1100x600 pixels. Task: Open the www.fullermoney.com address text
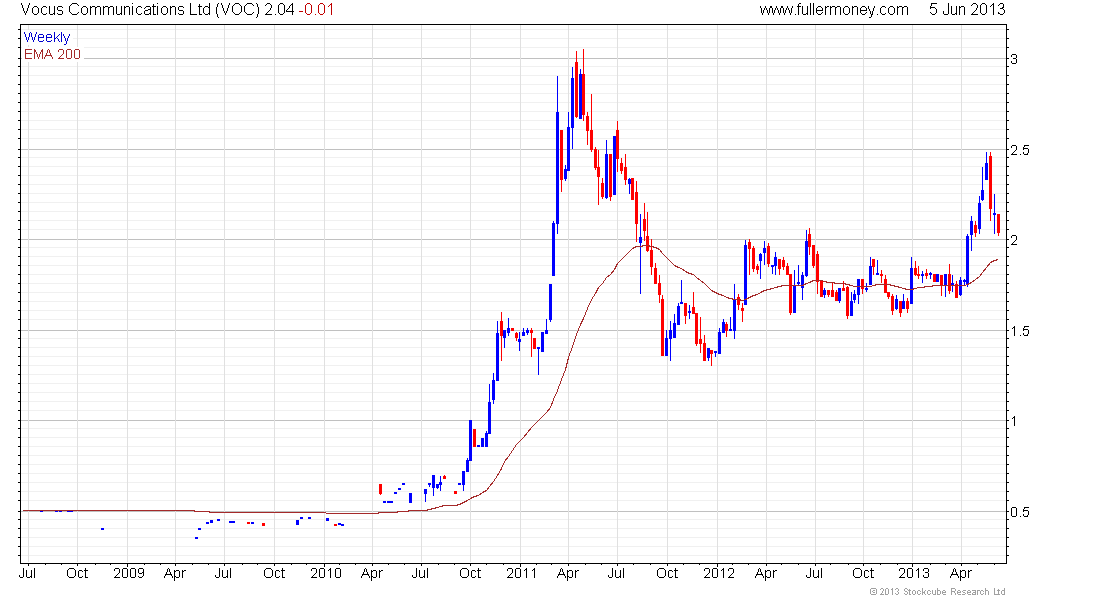pos(833,10)
